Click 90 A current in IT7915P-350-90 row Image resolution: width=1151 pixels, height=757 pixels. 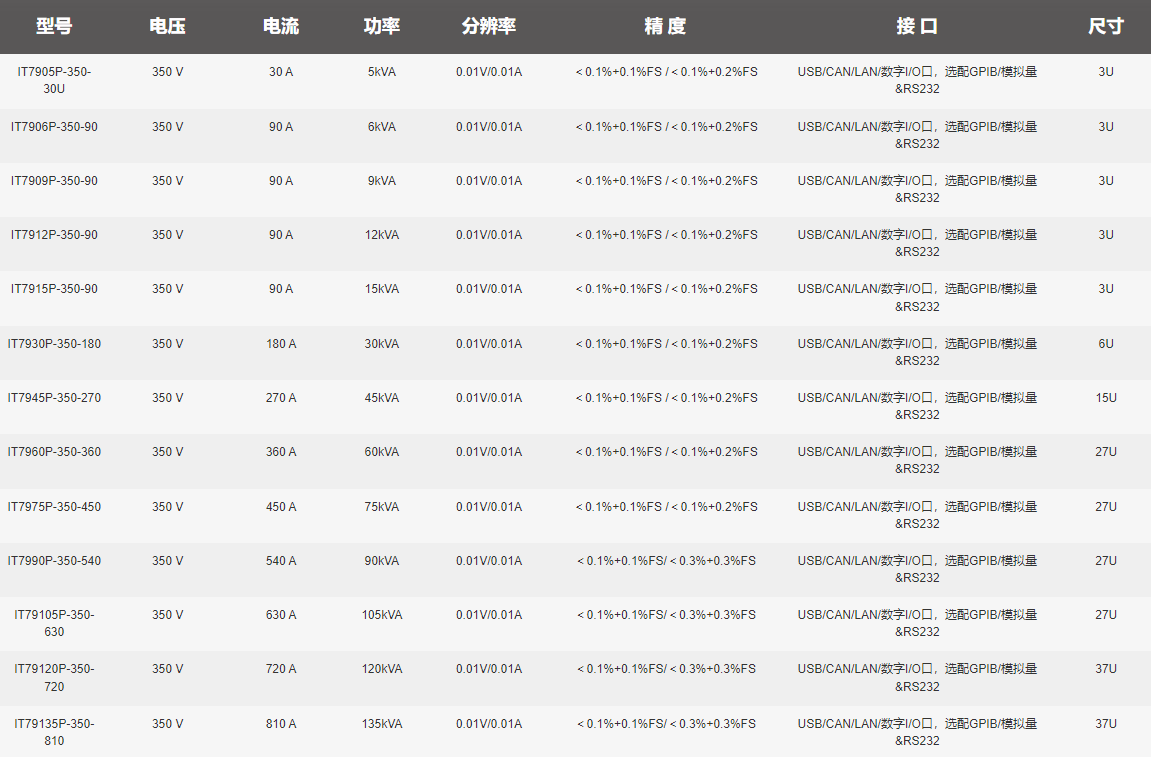pyautogui.click(x=281, y=289)
